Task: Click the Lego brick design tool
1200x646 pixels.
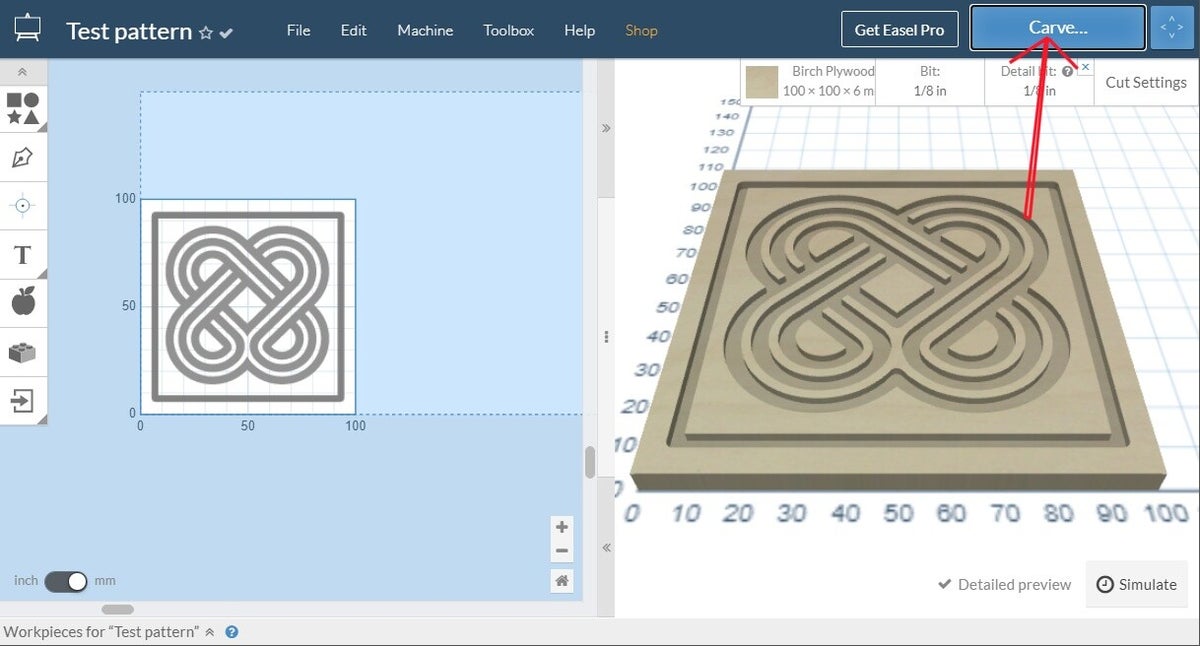Action: tap(23, 352)
